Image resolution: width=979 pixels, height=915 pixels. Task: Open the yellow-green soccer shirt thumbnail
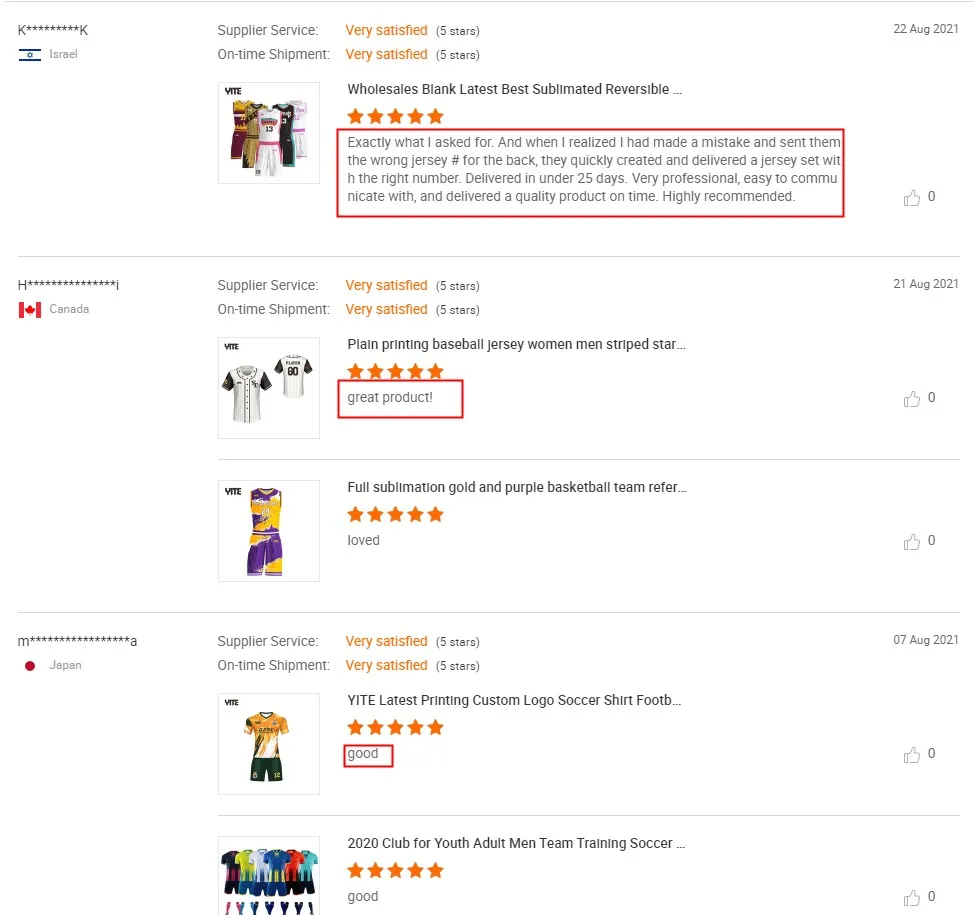coord(269,744)
